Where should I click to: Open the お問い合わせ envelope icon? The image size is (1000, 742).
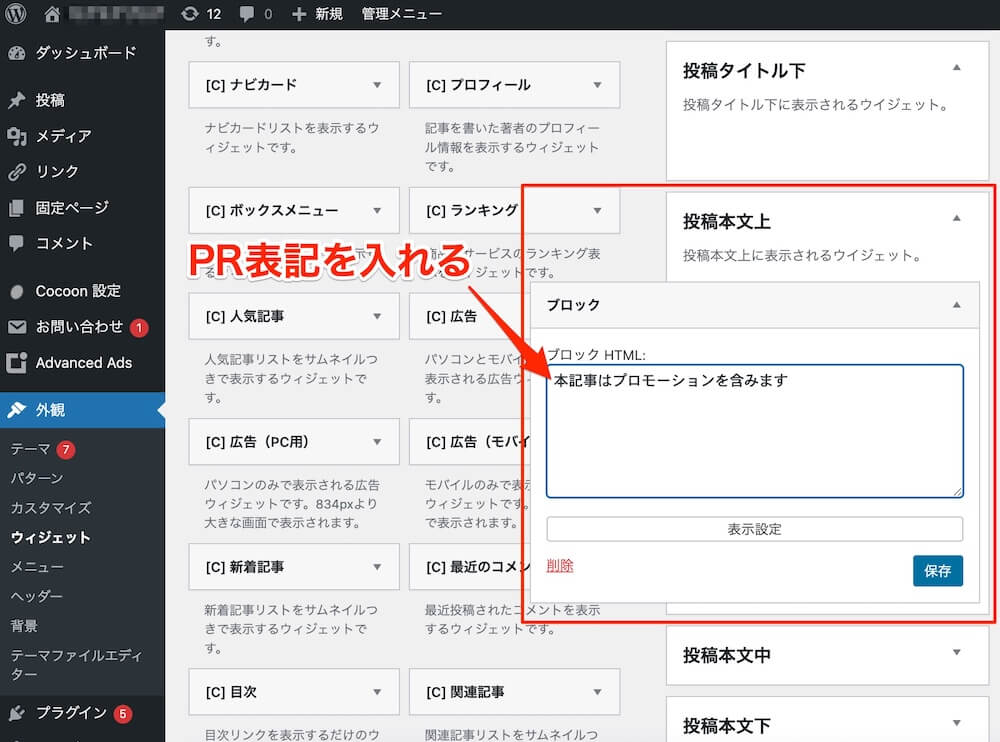16,326
